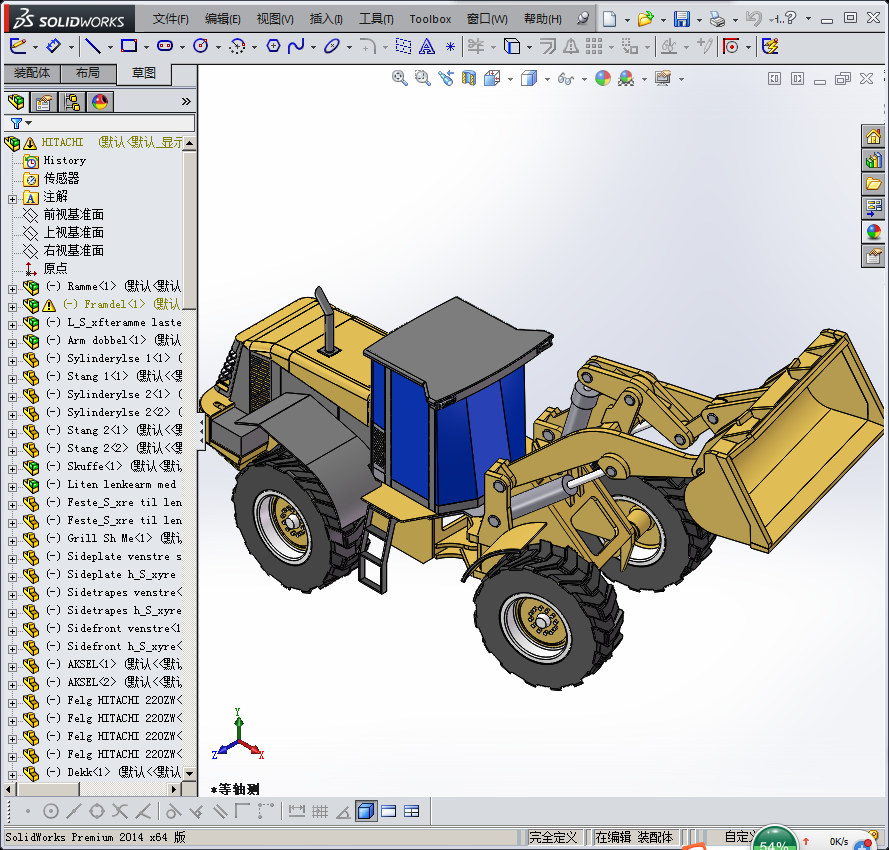Open the 插入(I) menu
Image resolution: width=889 pixels, height=850 pixels.
point(326,19)
